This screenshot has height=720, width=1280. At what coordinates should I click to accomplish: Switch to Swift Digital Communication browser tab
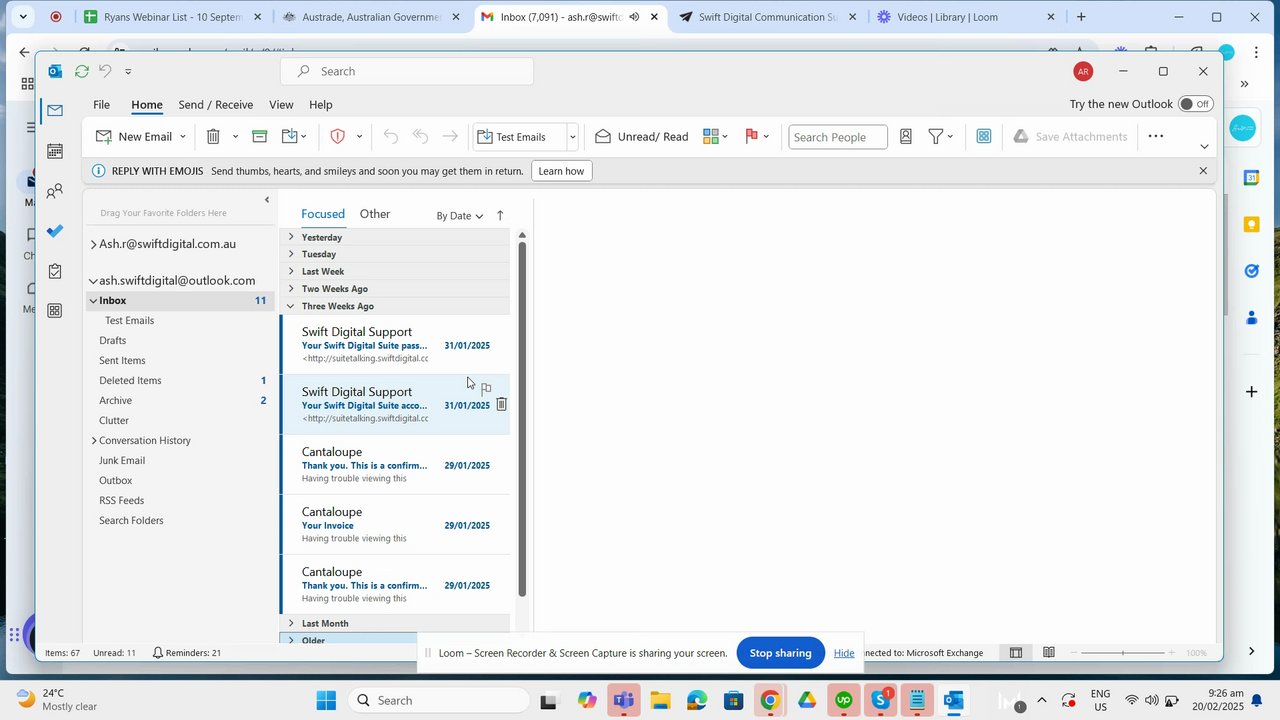(x=767, y=17)
